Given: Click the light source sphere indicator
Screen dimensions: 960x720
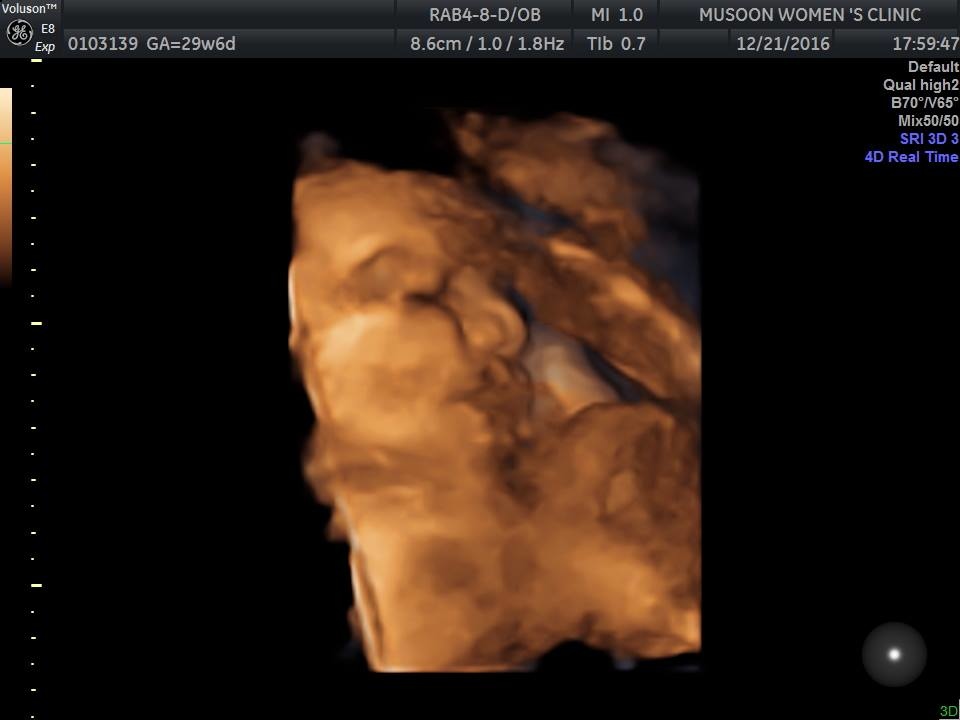Looking at the screenshot, I should pos(894,654).
